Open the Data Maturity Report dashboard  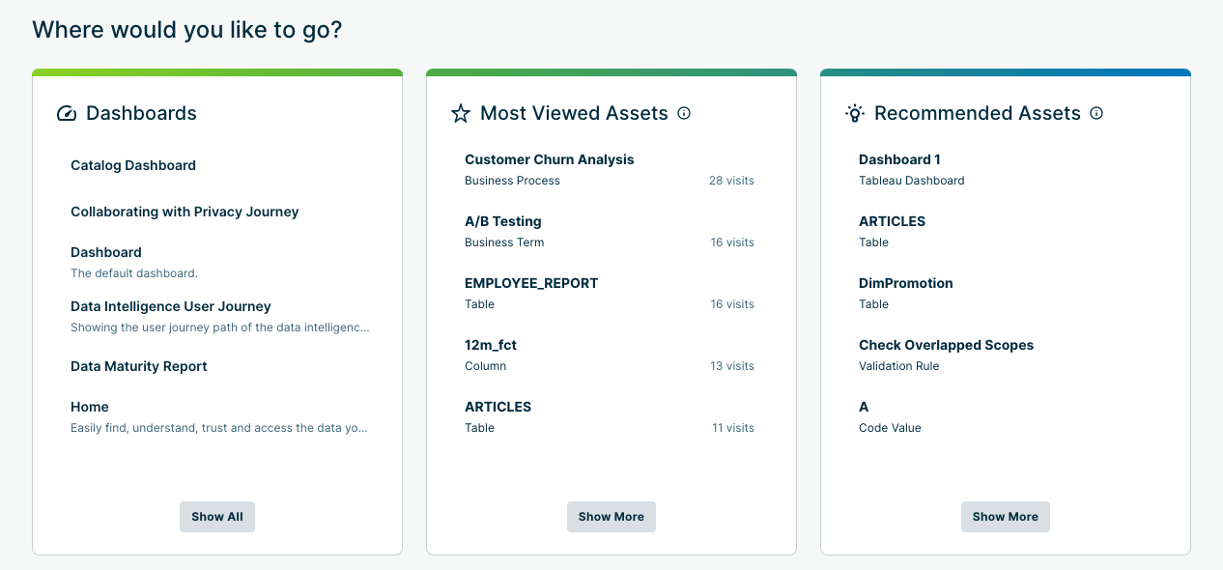tap(138, 367)
